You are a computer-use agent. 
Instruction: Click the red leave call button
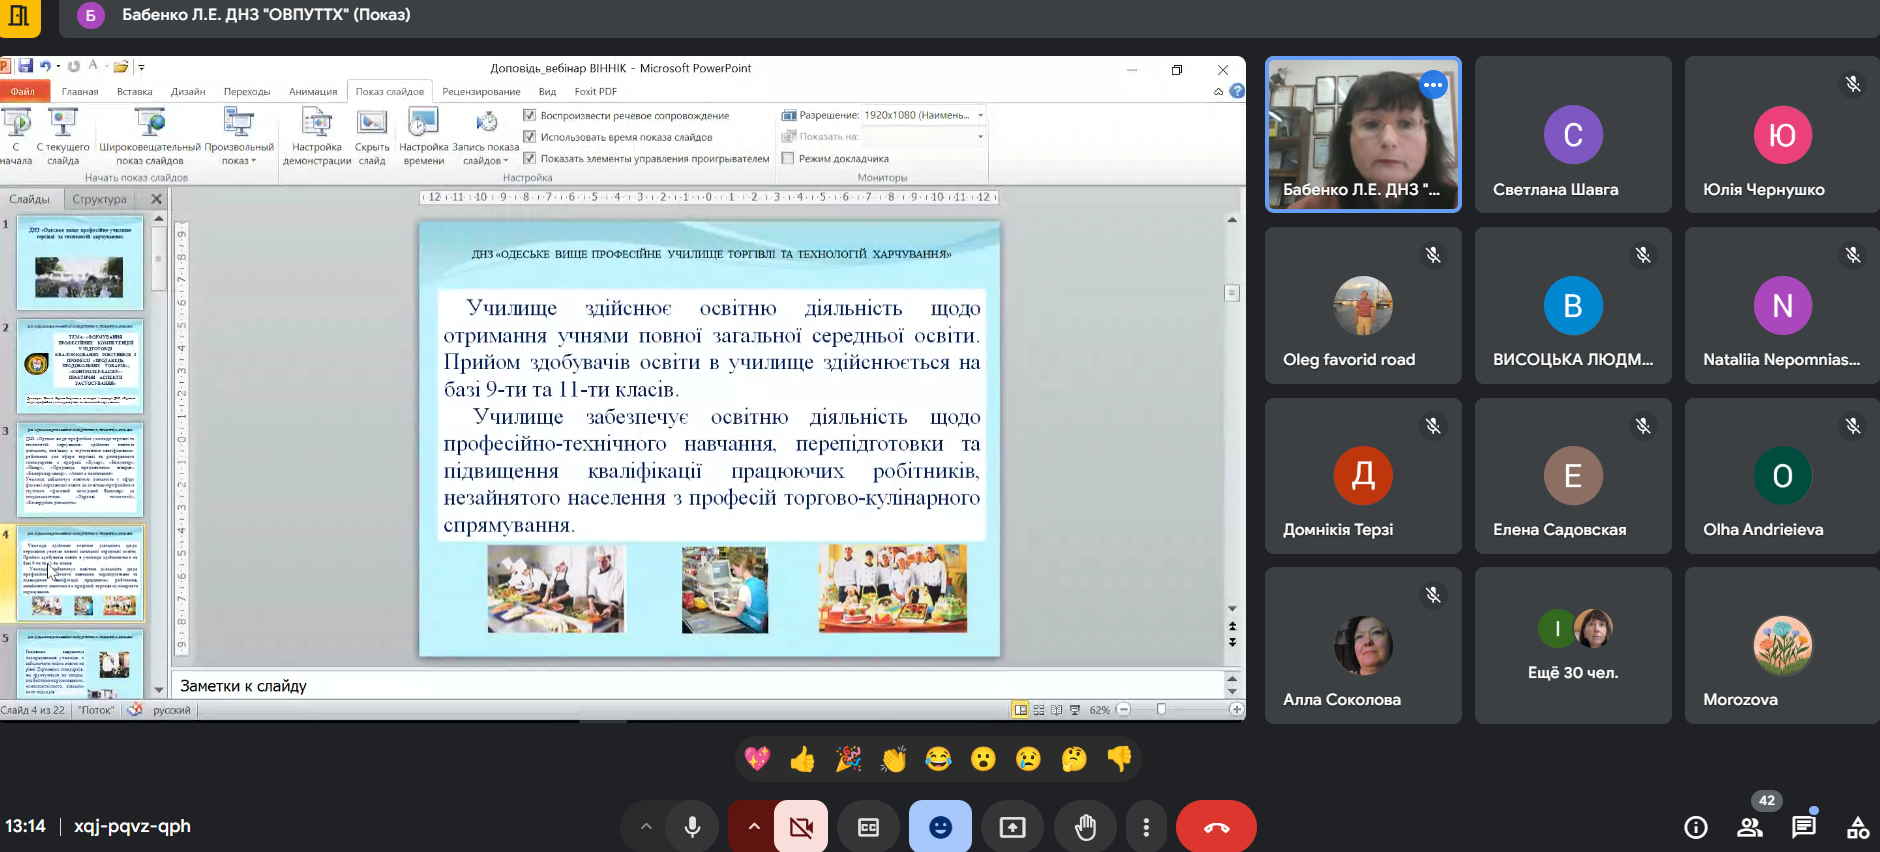coord(1215,827)
